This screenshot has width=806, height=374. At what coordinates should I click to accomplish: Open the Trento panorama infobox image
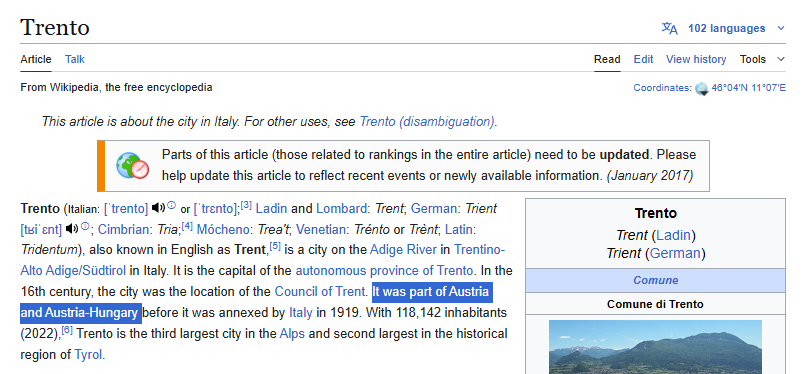tap(655, 347)
